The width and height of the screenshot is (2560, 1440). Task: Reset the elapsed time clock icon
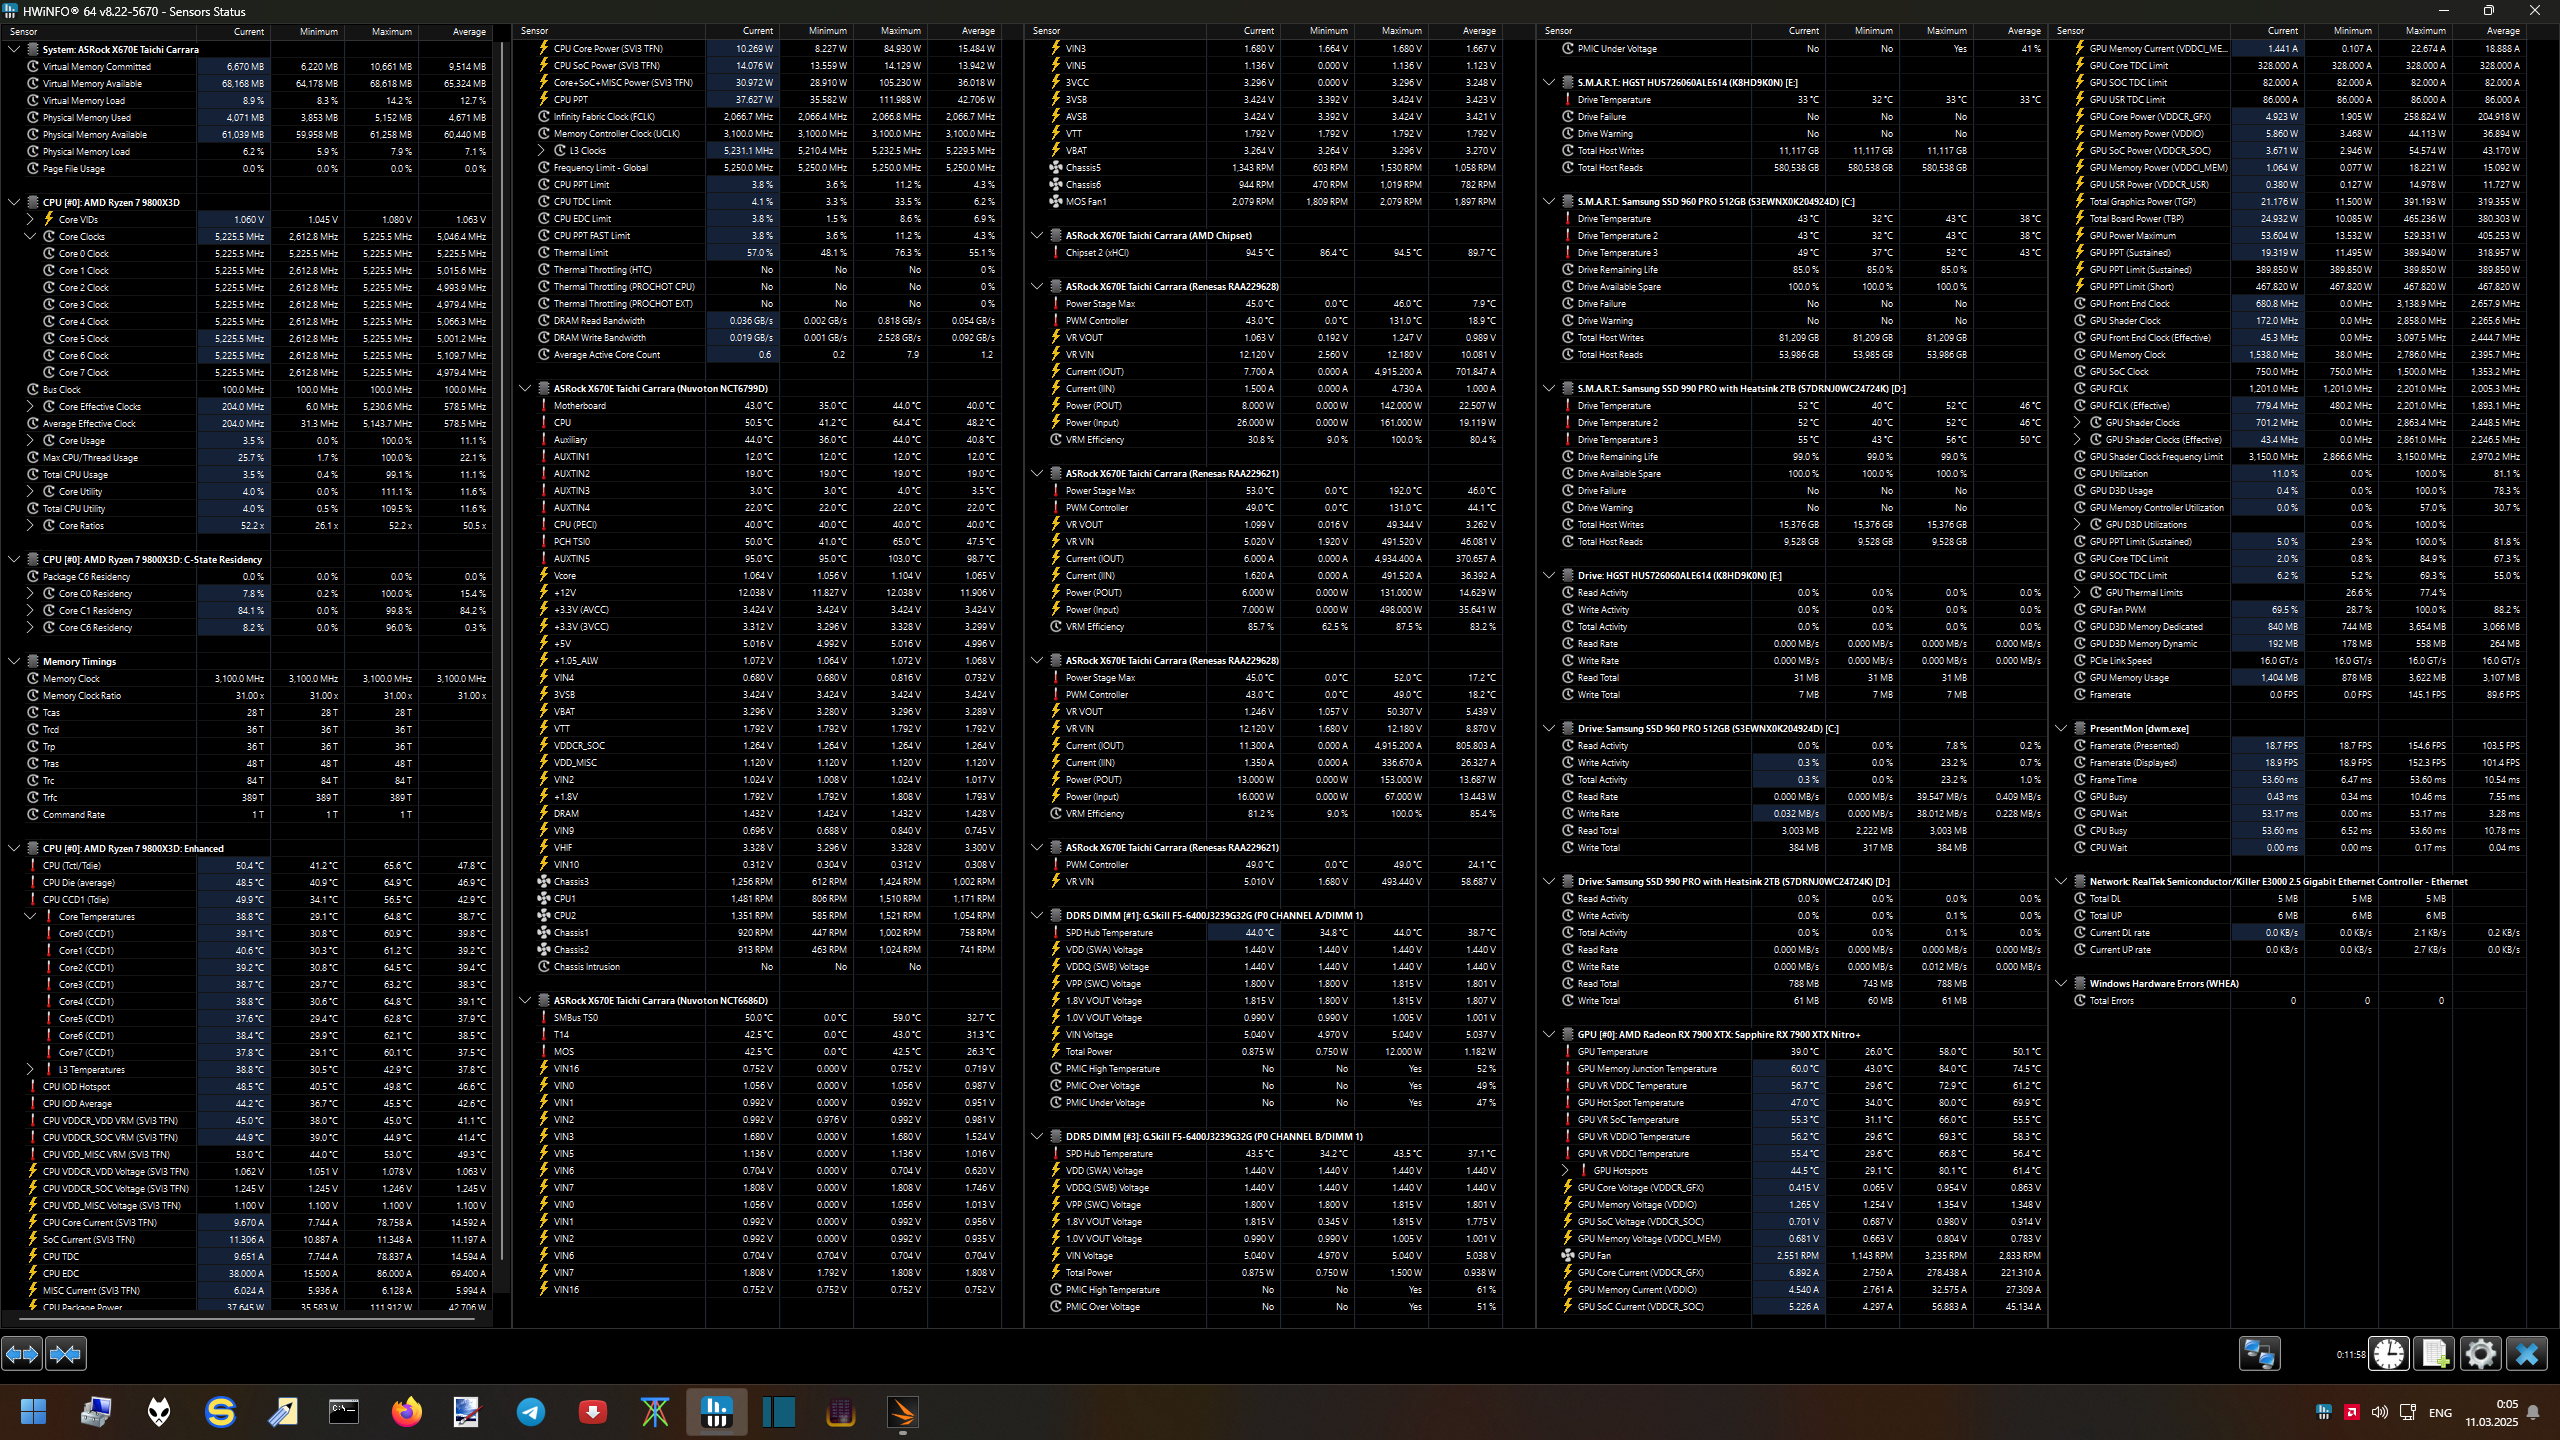(x=2389, y=1354)
